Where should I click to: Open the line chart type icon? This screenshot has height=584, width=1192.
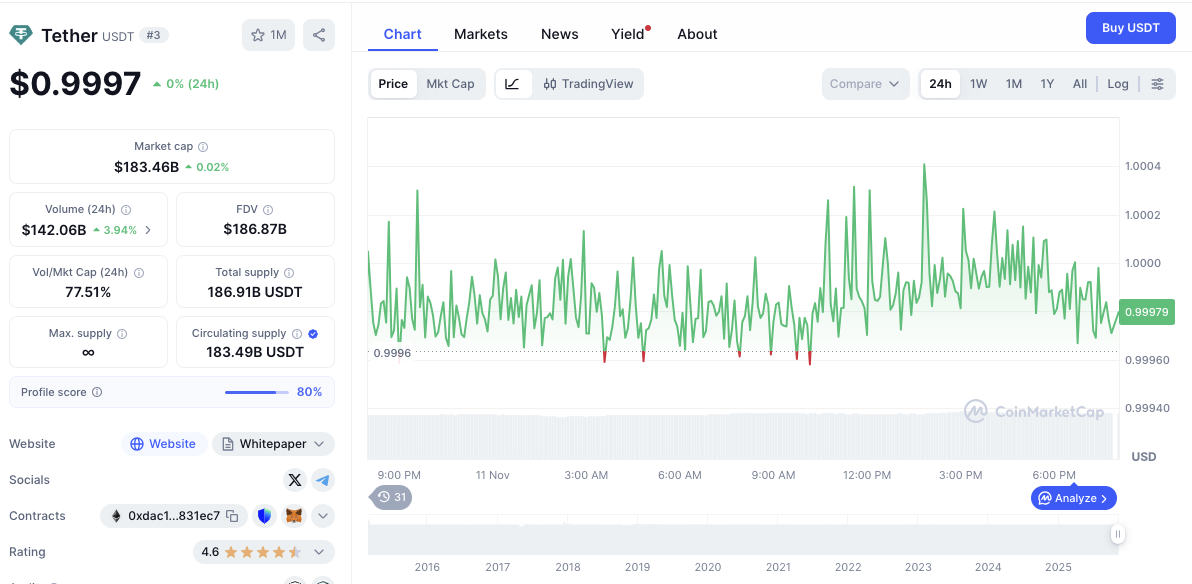(x=513, y=84)
